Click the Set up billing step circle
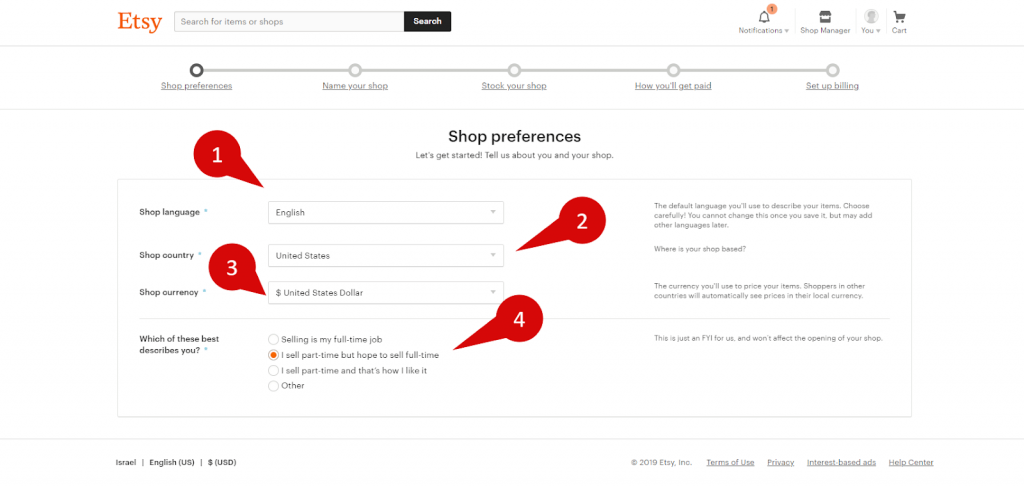Viewport: 1024px width, 486px height. click(832, 70)
